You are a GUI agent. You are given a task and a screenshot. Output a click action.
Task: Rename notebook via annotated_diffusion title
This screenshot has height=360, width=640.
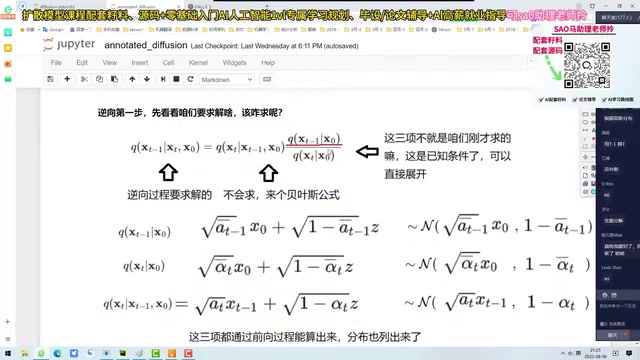(x=146, y=45)
